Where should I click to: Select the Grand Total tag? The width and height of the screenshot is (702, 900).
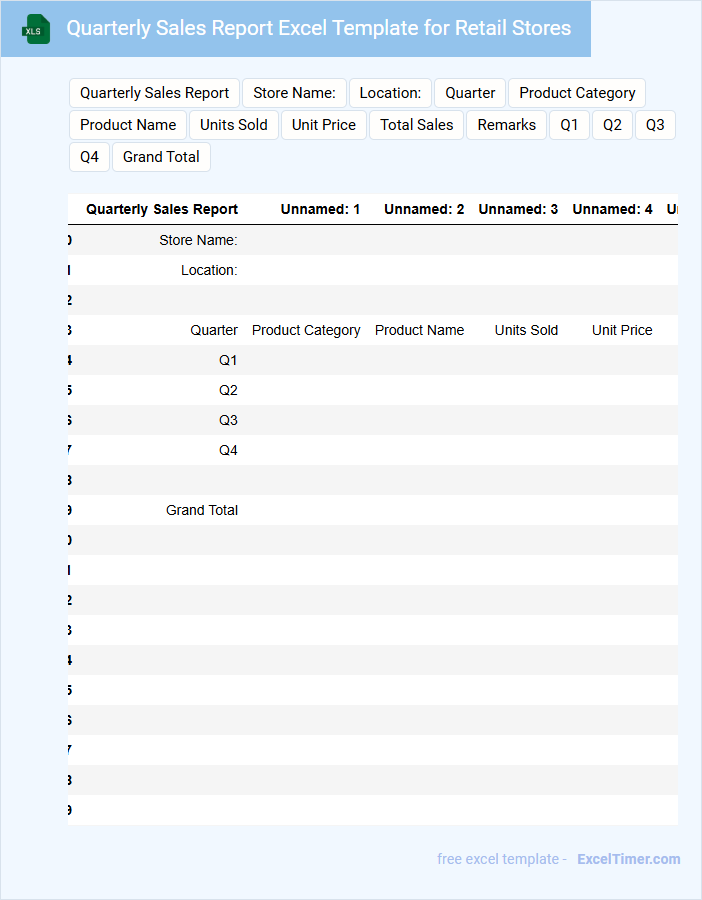[x=161, y=157]
